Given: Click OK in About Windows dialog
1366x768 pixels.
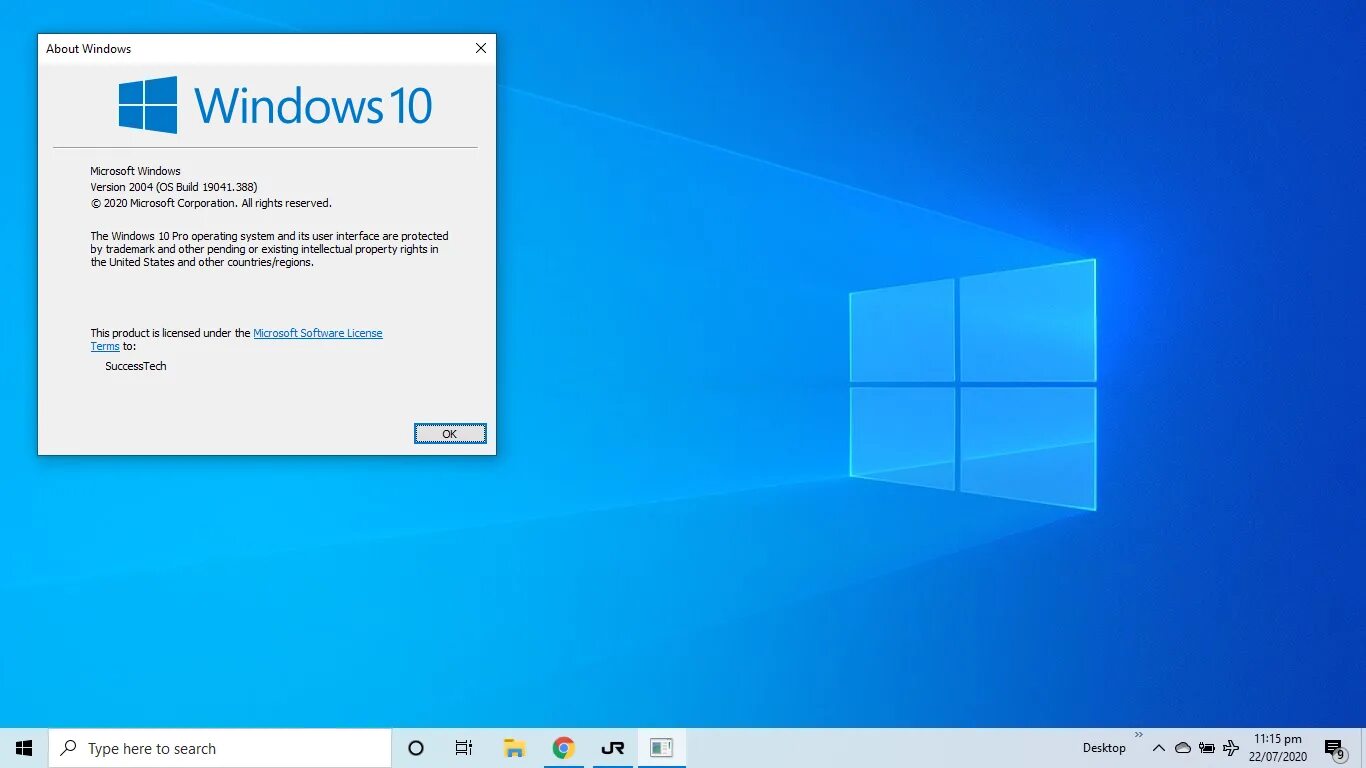Looking at the screenshot, I should pos(450,433).
